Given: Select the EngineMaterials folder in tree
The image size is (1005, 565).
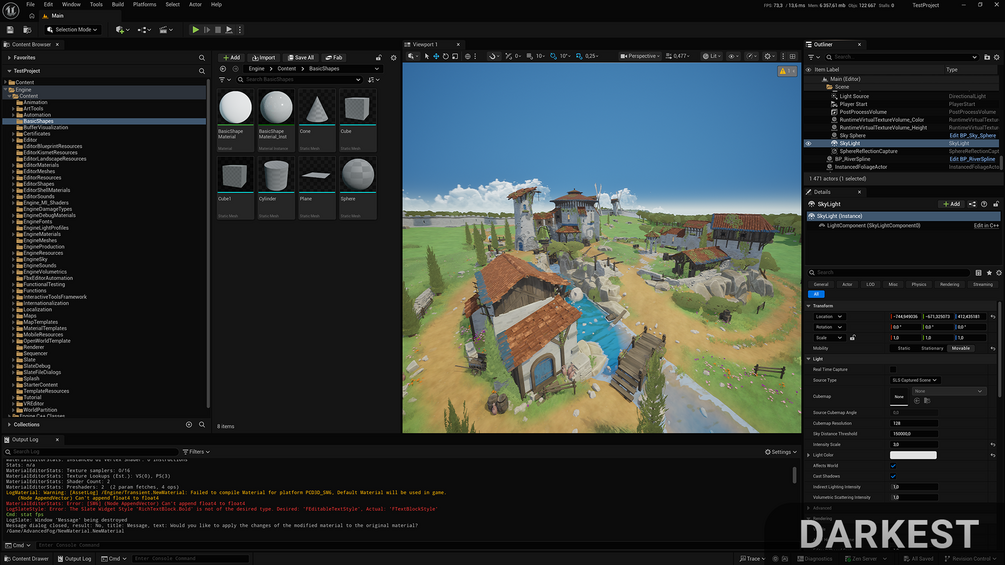Looking at the screenshot, I should point(42,234).
